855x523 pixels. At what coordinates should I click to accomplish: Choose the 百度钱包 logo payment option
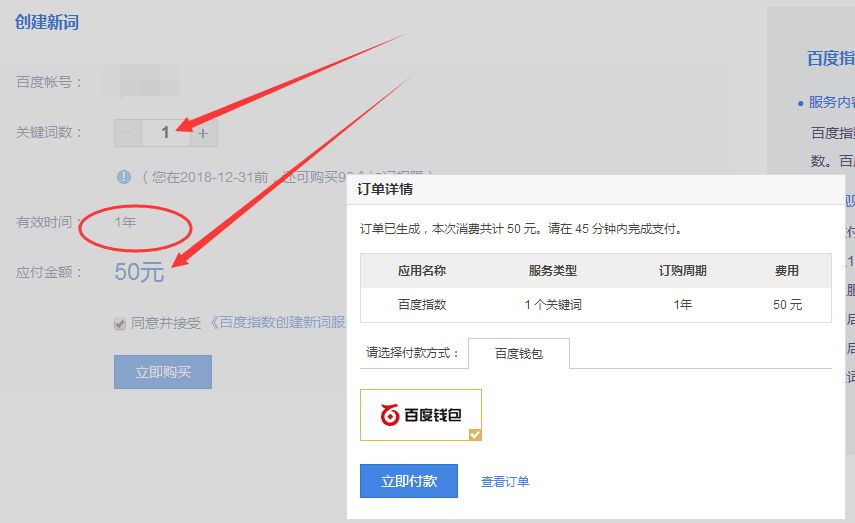421,415
